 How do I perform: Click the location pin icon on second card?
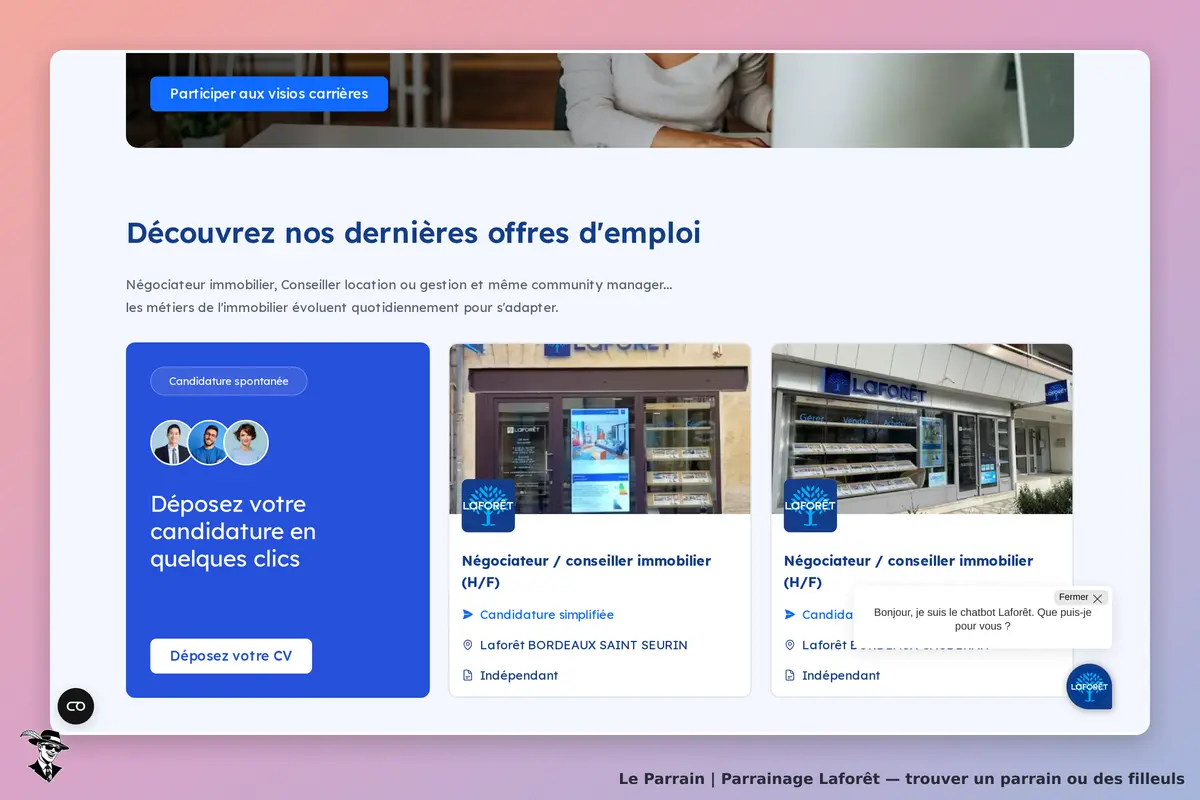pos(790,645)
